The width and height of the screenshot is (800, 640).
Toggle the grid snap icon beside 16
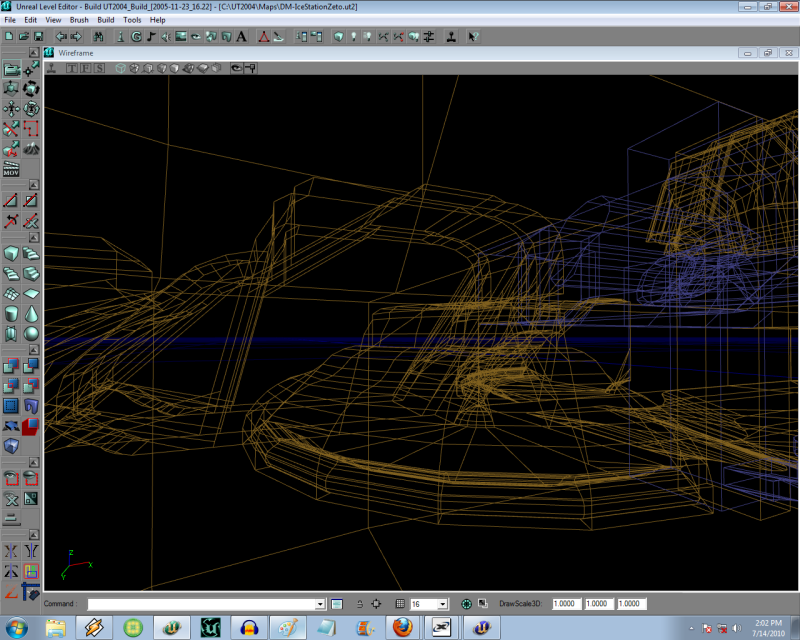(400, 604)
